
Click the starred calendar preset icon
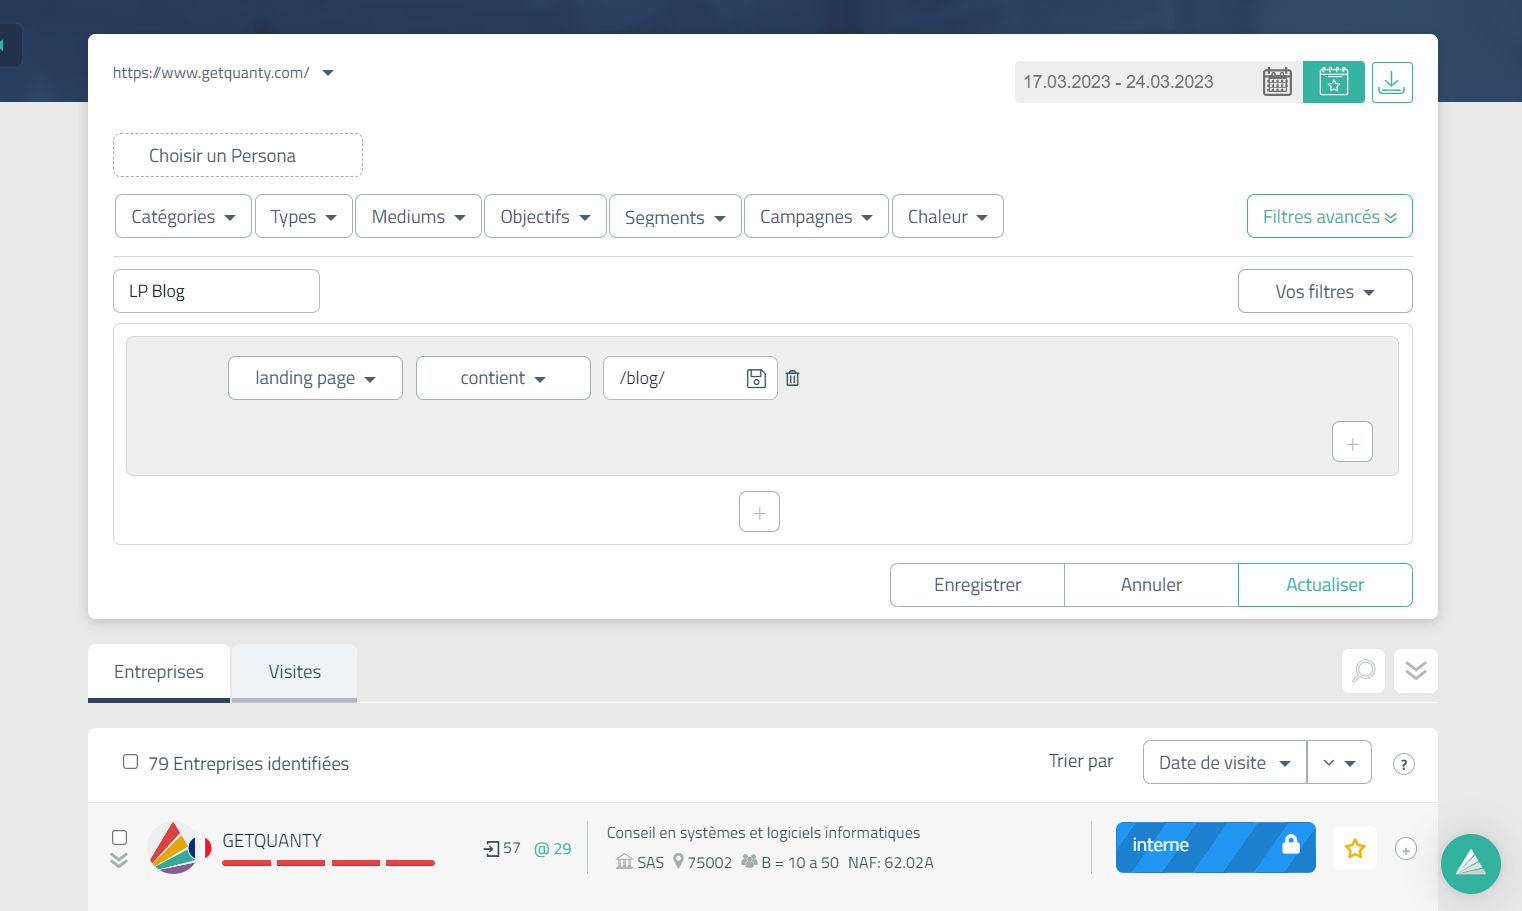[x=1333, y=82]
